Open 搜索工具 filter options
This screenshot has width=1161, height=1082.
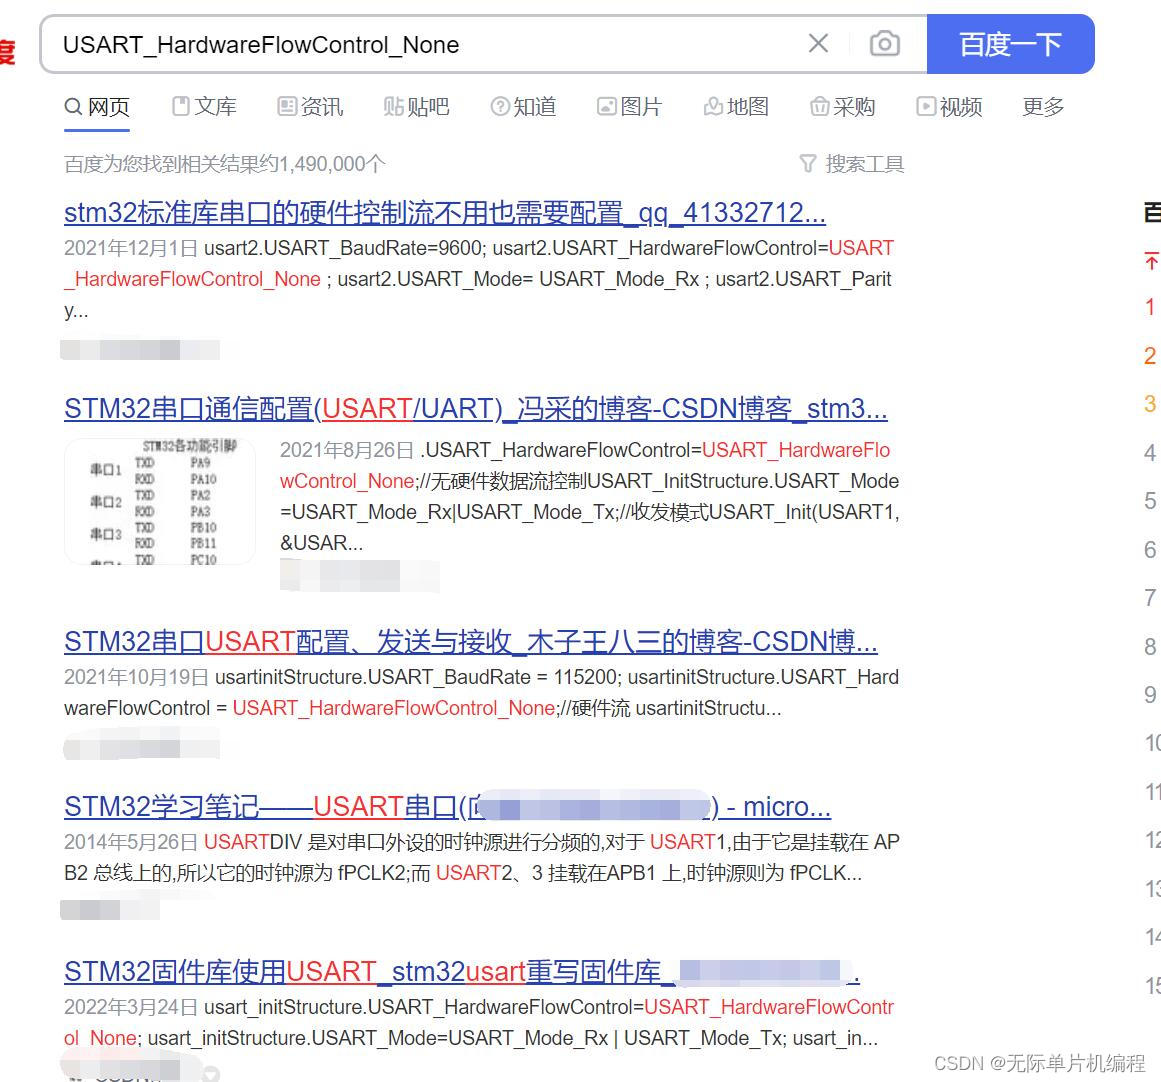point(852,164)
